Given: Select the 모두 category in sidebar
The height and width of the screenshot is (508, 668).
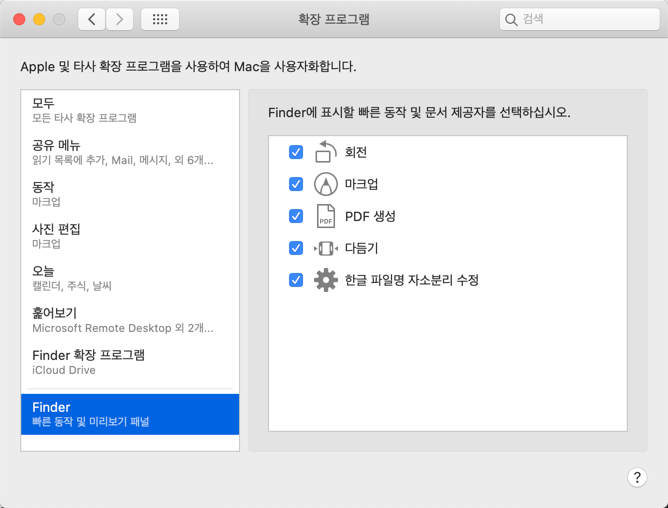Looking at the screenshot, I should tap(130, 110).
